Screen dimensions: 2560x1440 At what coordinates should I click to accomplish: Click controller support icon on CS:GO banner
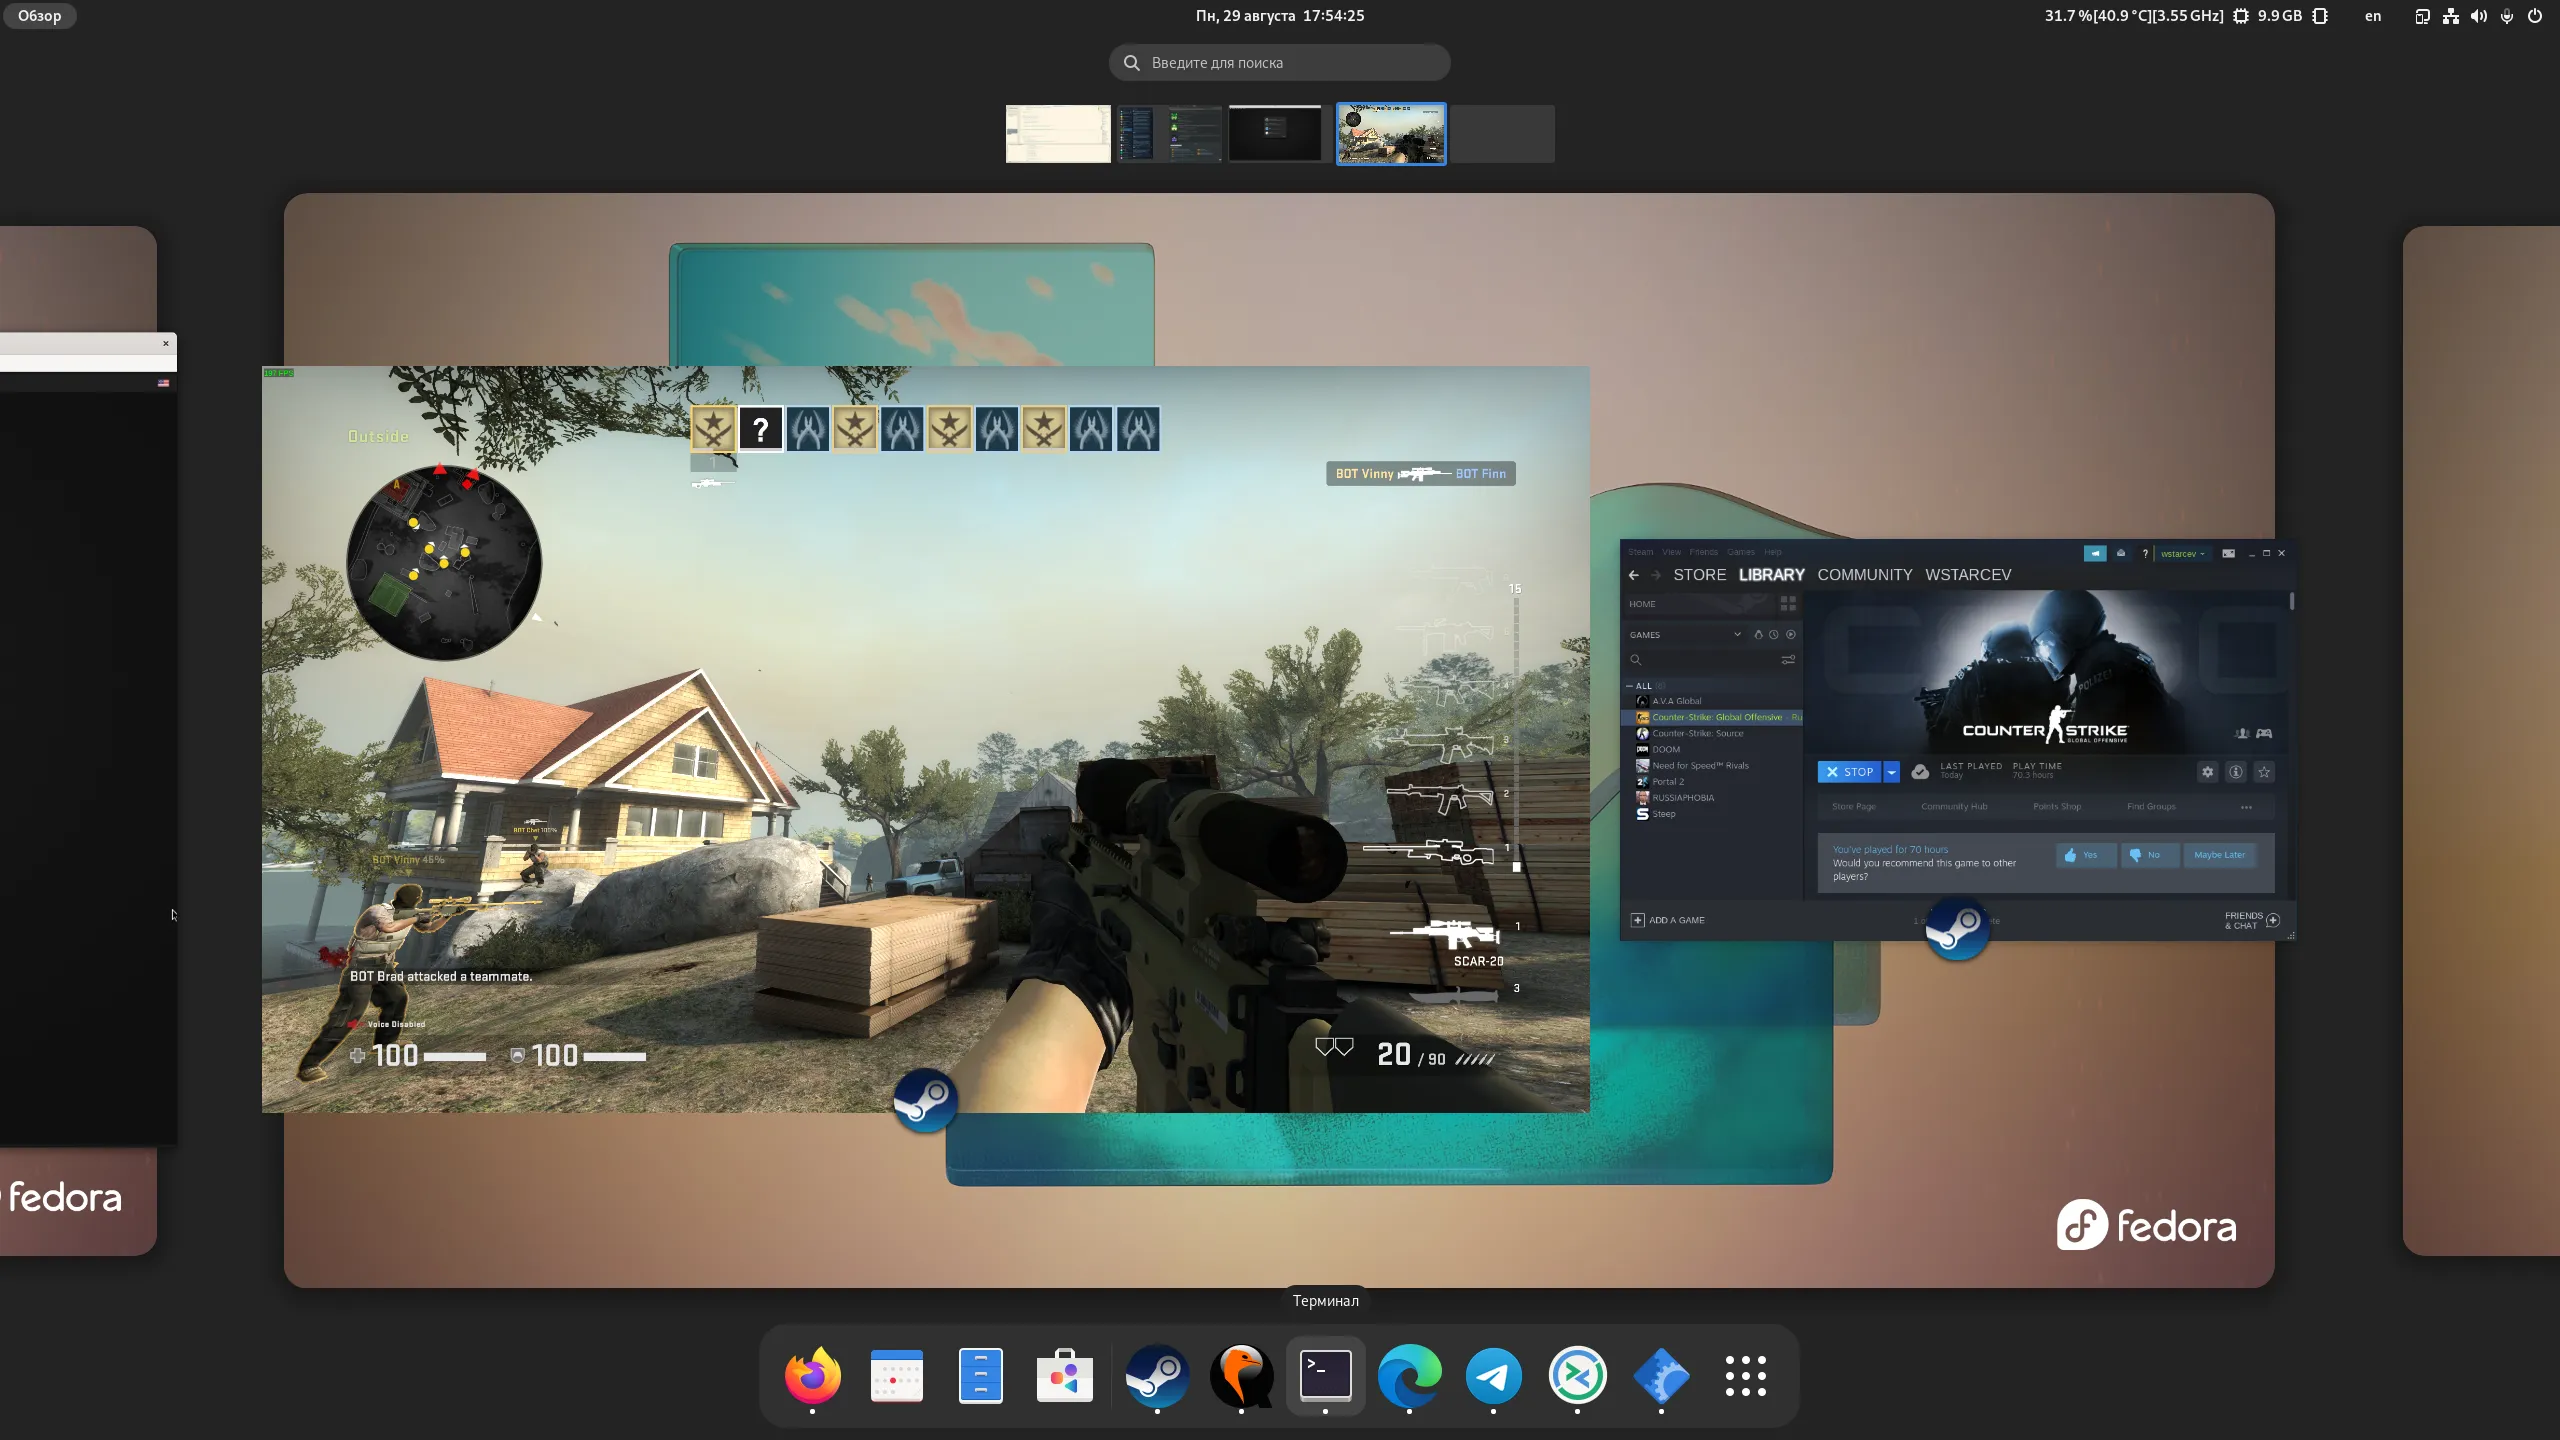(2264, 733)
